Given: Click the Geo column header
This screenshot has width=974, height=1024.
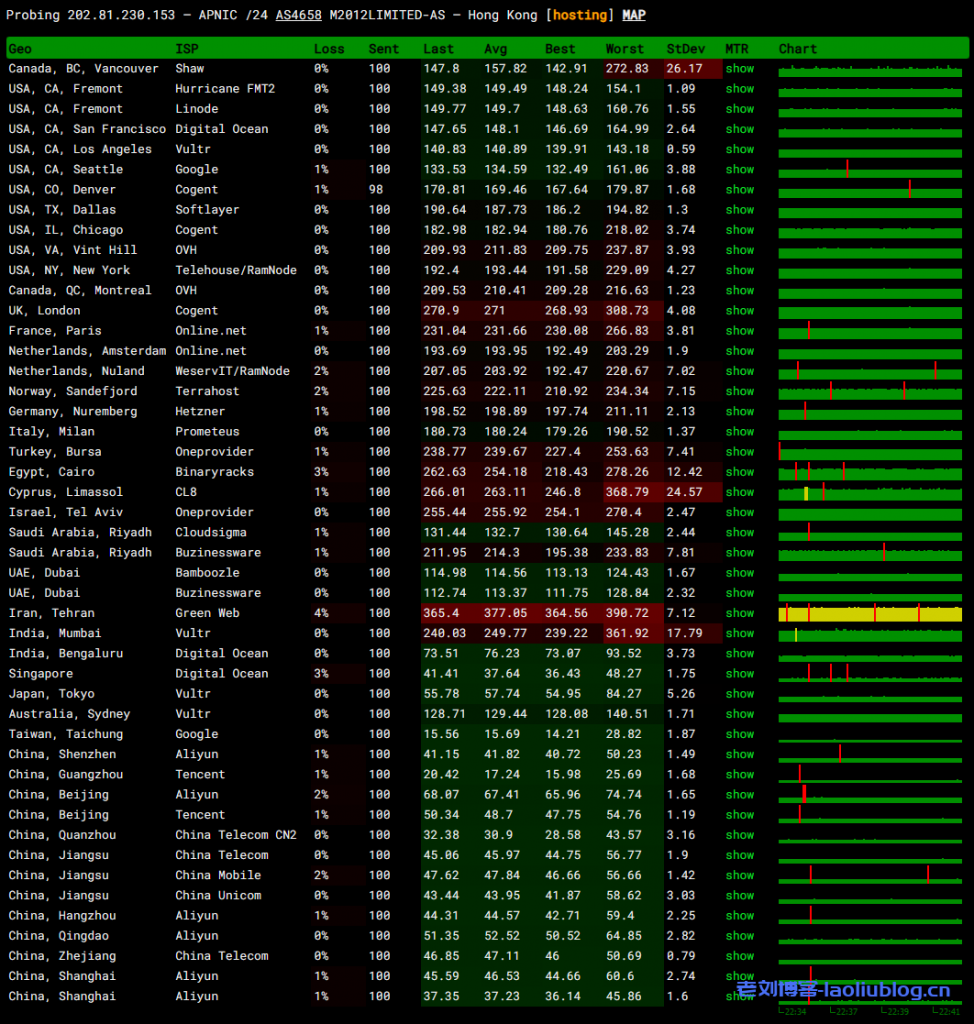Looking at the screenshot, I should [20, 49].
